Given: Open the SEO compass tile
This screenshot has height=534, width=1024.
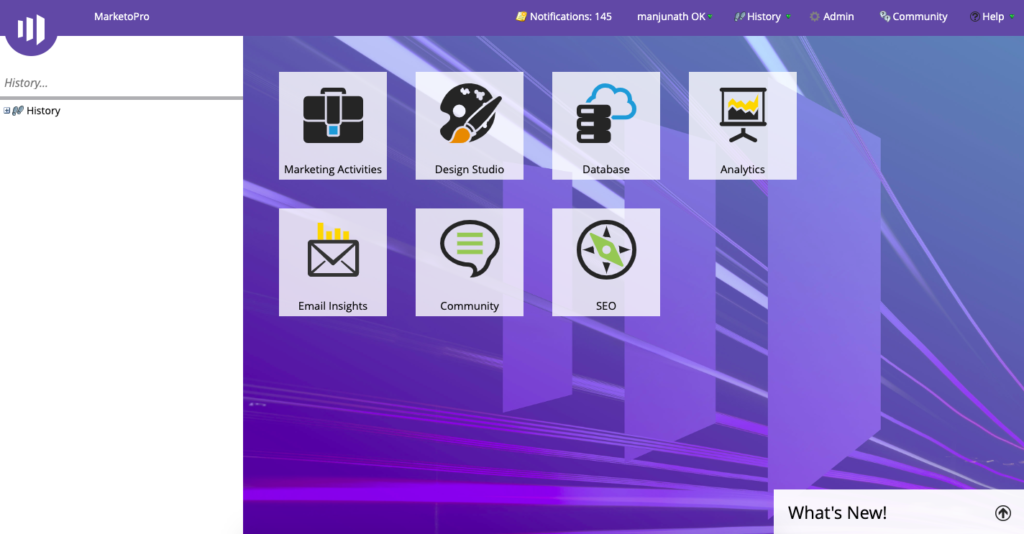Looking at the screenshot, I should 605,262.
